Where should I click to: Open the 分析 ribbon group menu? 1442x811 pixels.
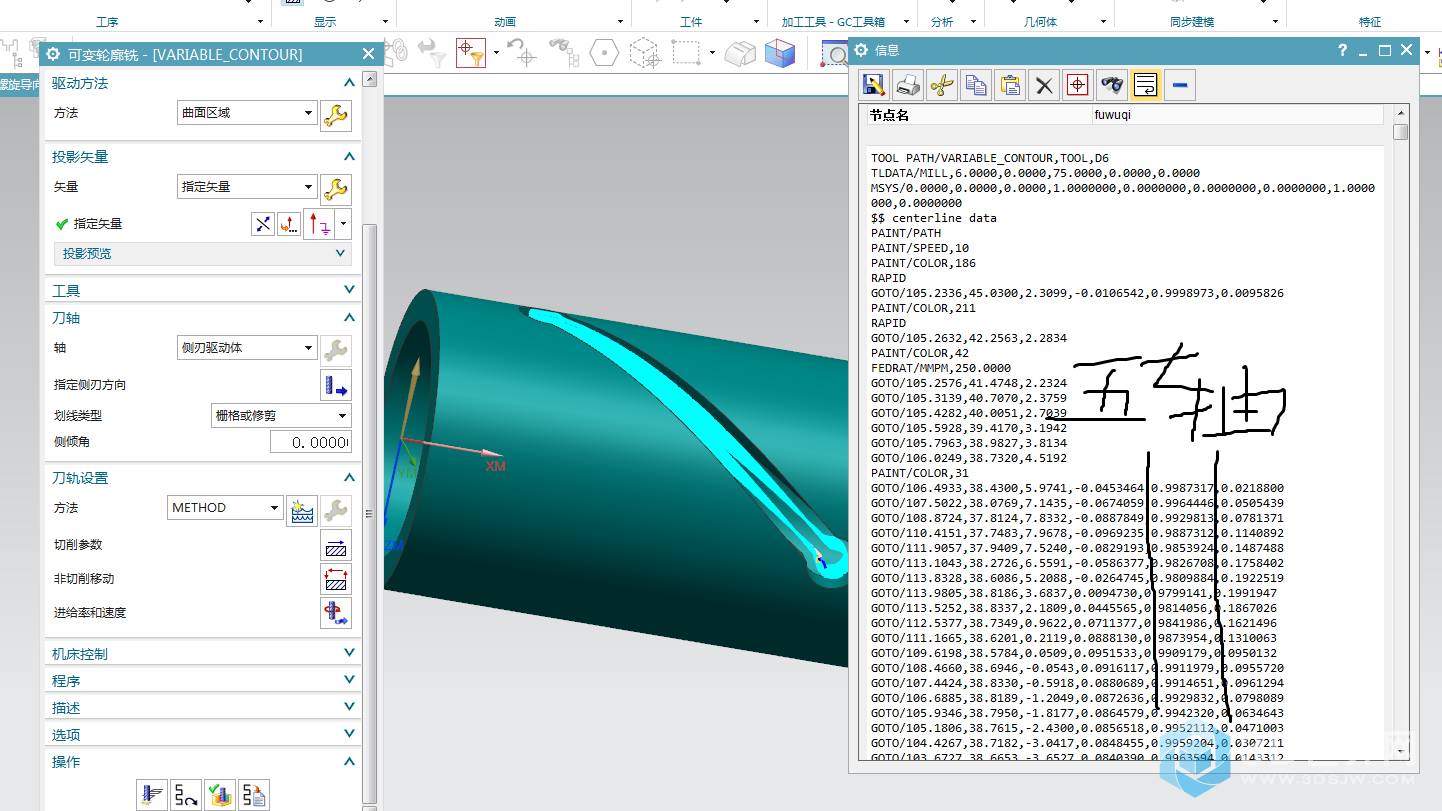(x=973, y=21)
